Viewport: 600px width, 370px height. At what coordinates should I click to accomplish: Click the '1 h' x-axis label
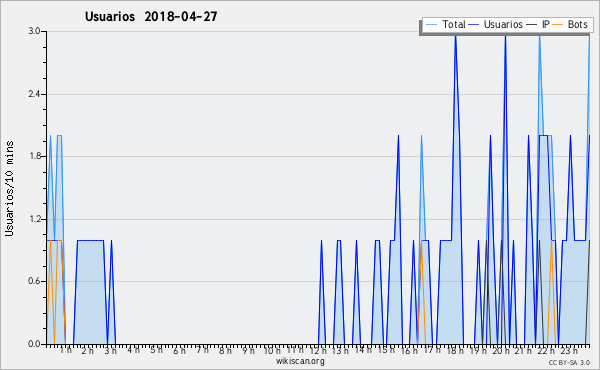pyautogui.click(x=66, y=350)
